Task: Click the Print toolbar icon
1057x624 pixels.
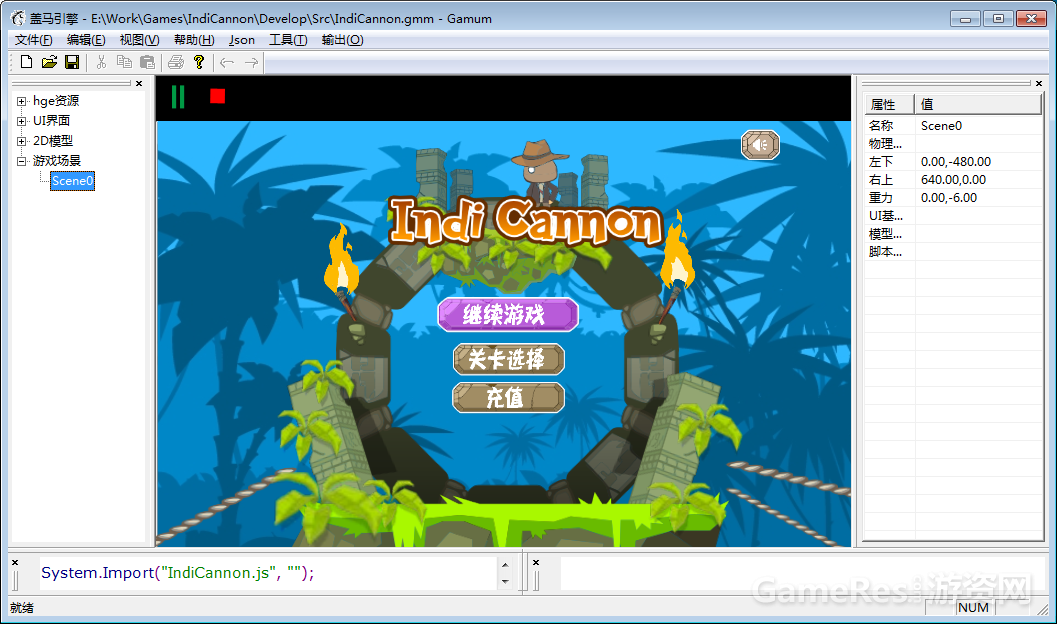Action: pyautogui.click(x=176, y=63)
